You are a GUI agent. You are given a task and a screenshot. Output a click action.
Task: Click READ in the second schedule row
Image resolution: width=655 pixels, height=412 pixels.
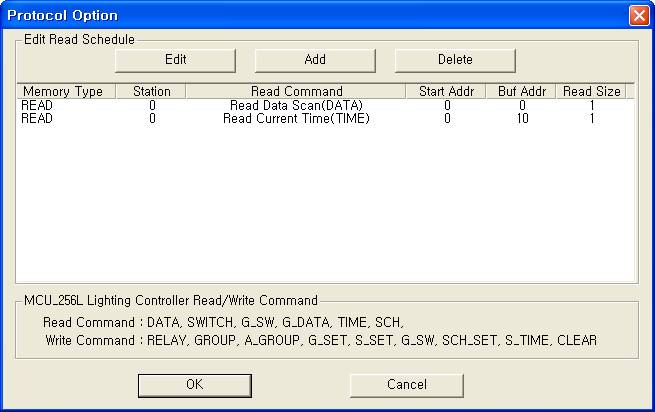(37, 118)
